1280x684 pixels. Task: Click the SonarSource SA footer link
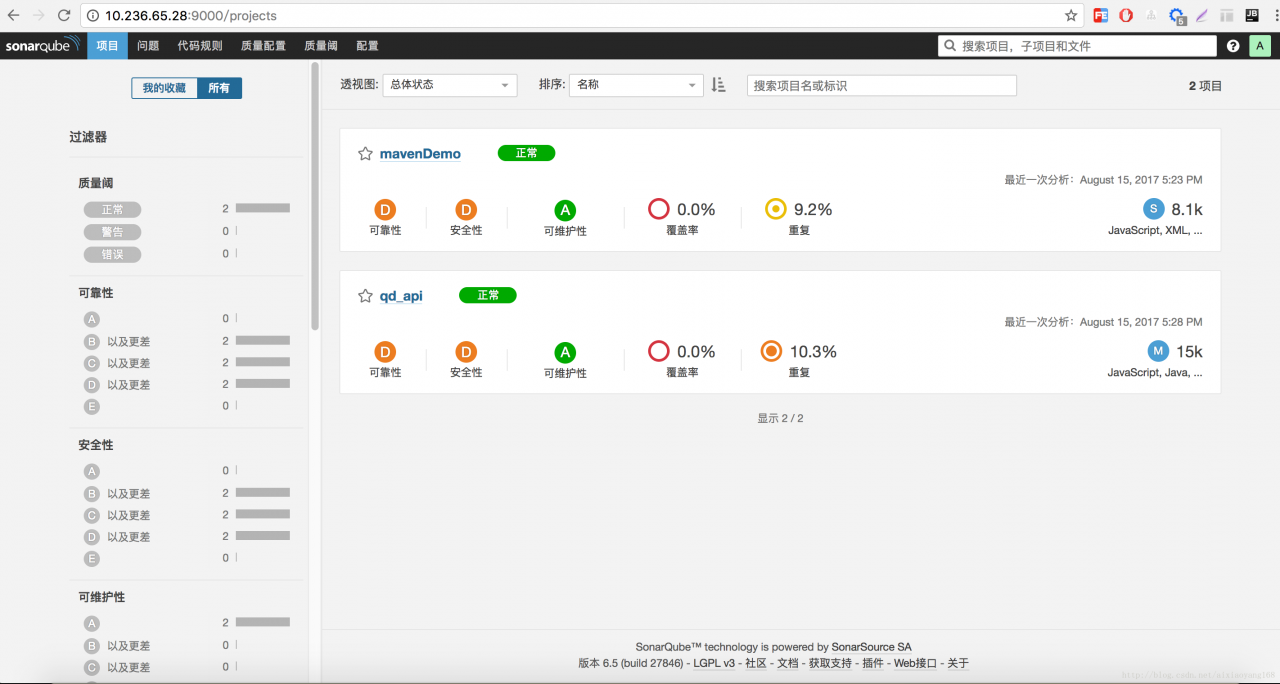871,647
